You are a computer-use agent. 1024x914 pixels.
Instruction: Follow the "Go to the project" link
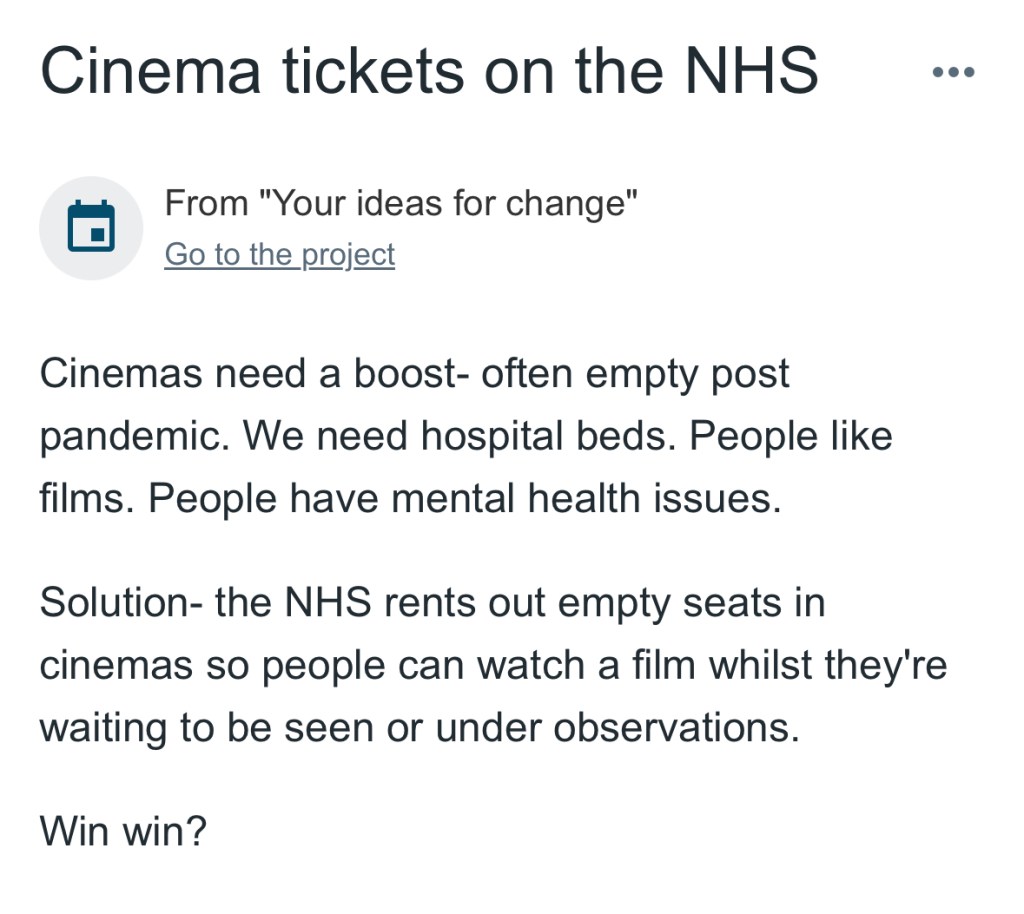[279, 255]
